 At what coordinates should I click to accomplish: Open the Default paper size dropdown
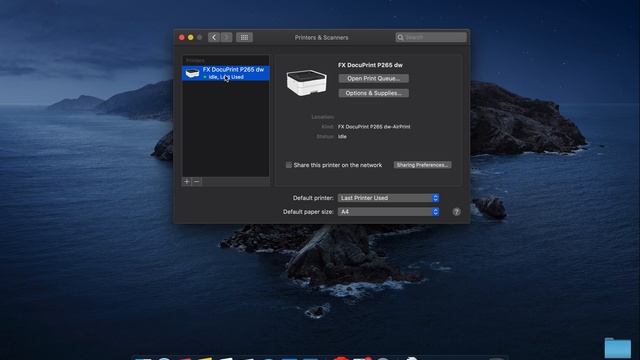(x=388, y=212)
